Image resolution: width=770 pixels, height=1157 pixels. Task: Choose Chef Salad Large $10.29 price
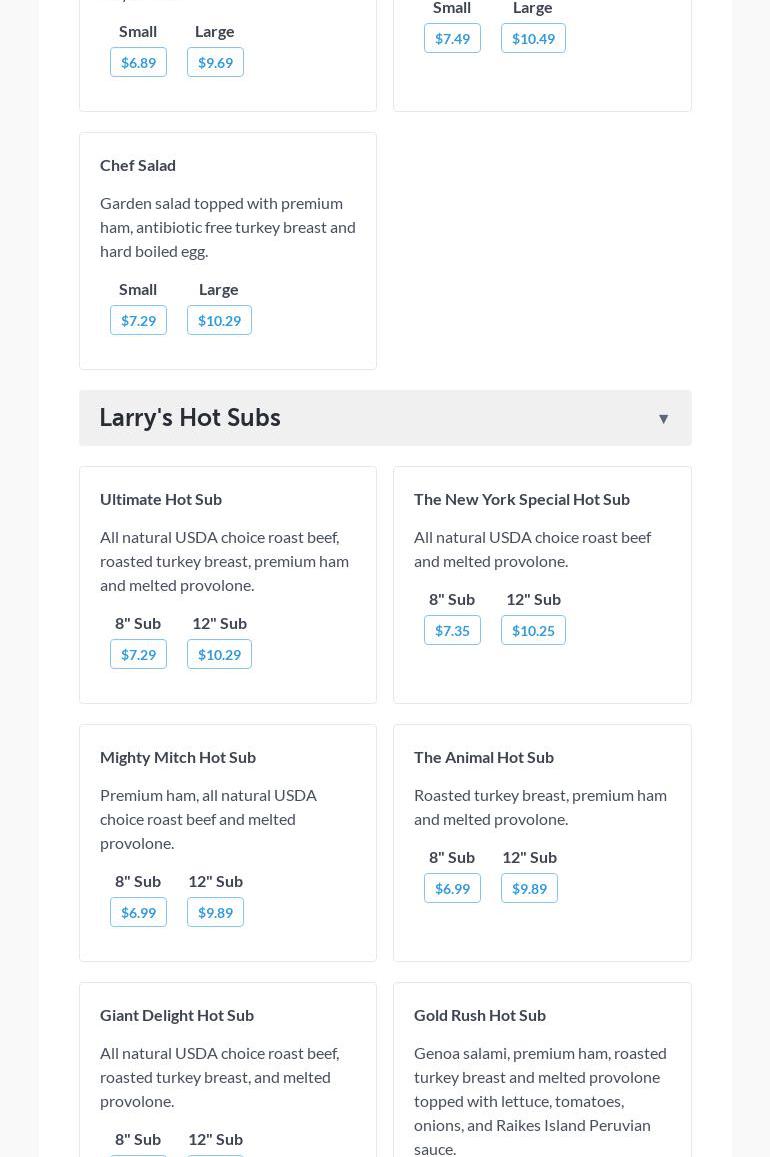(219, 321)
